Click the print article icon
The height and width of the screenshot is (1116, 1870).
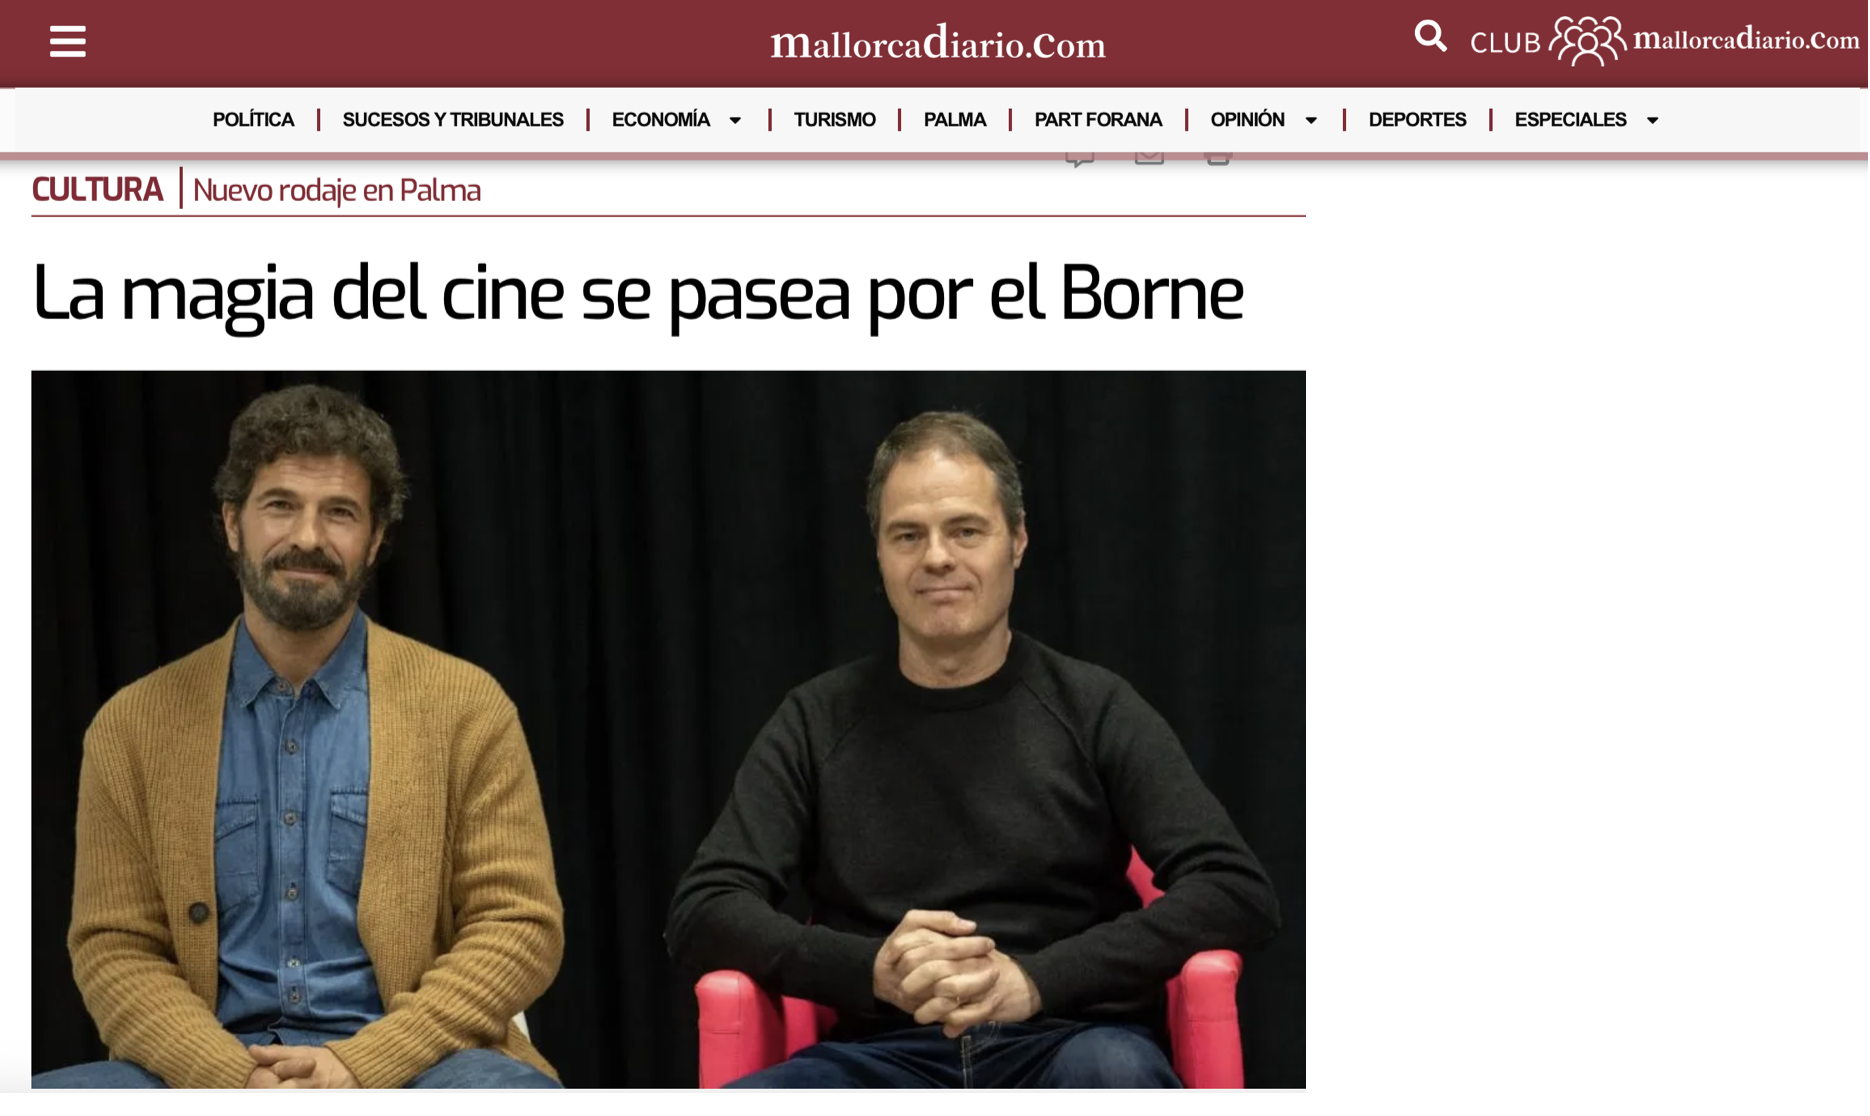click(x=1217, y=157)
